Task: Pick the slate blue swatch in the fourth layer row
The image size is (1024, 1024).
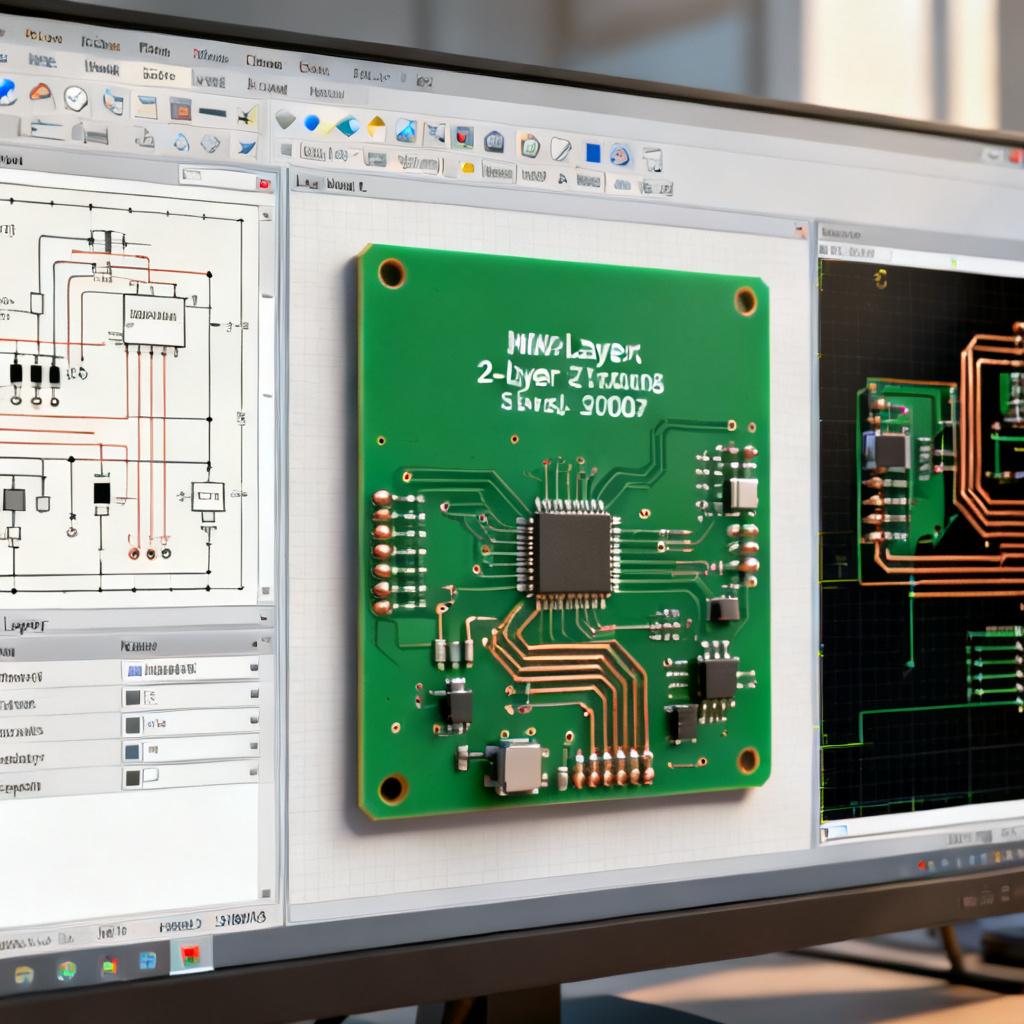Action: (x=133, y=752)
